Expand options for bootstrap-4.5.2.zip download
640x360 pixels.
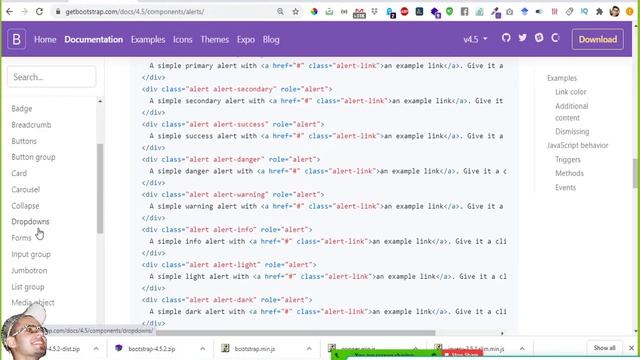tap(202, 349)
